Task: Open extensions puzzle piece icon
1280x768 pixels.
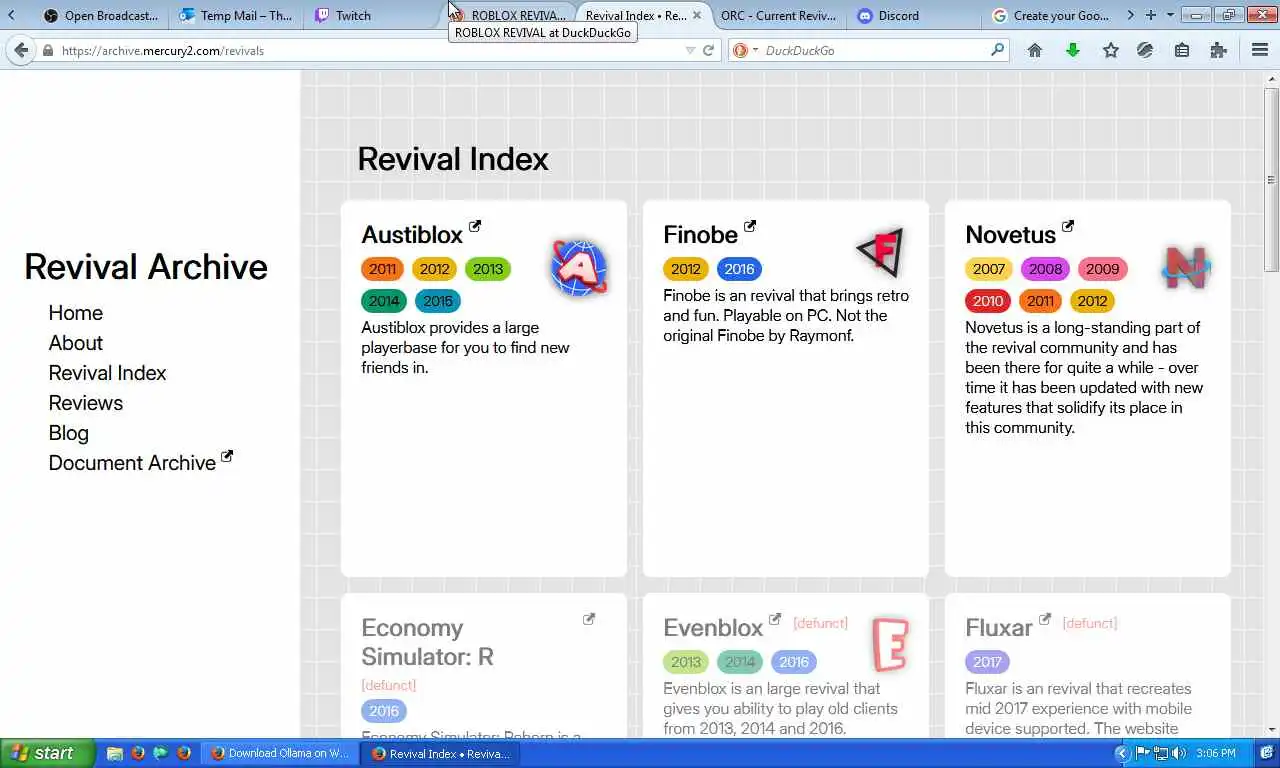Action: [x=1218, y=50]
